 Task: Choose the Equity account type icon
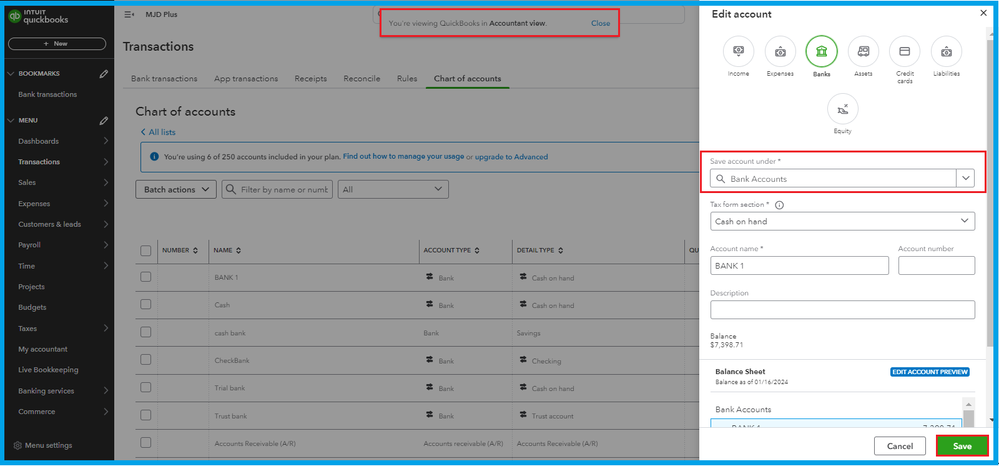coord(842,109)
